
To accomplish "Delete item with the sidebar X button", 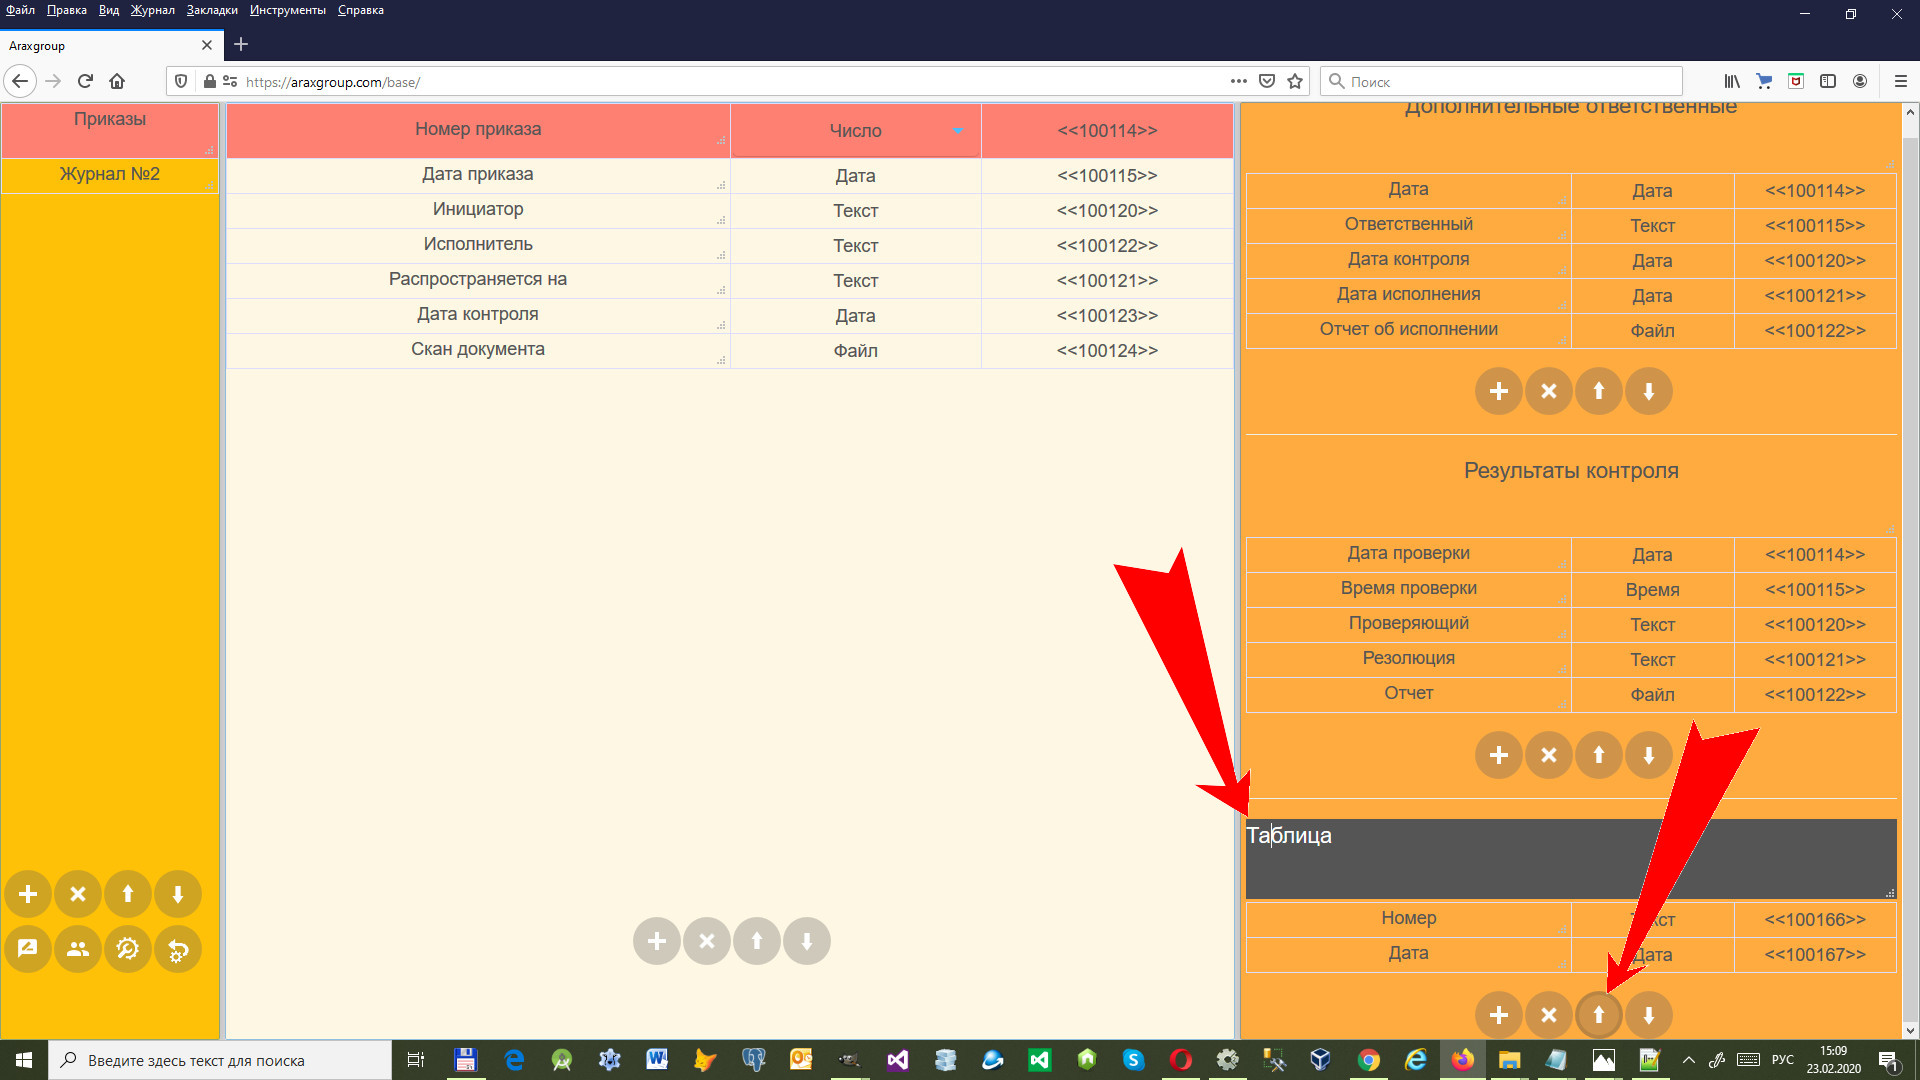I will (78, 894).
